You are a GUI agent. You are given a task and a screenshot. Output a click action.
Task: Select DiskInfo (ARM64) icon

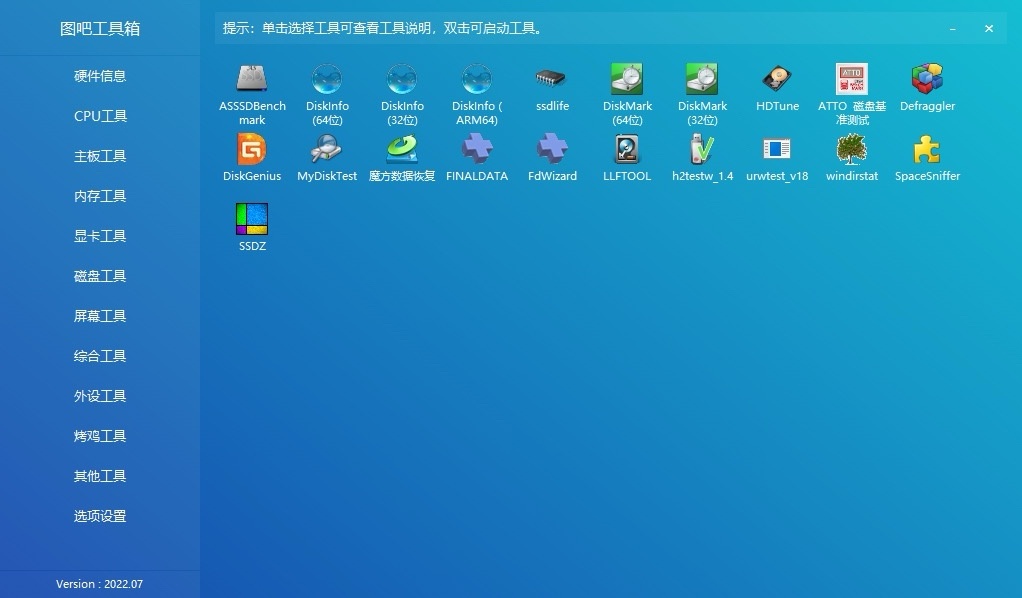coord(477,79)
